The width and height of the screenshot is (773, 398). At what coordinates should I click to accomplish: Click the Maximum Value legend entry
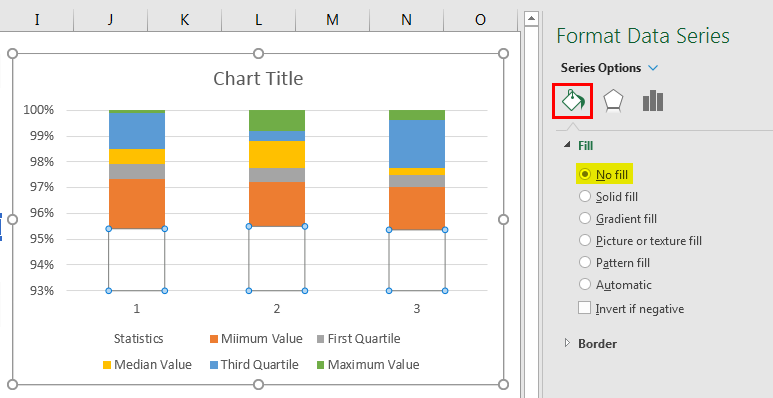tap(368, 364)
